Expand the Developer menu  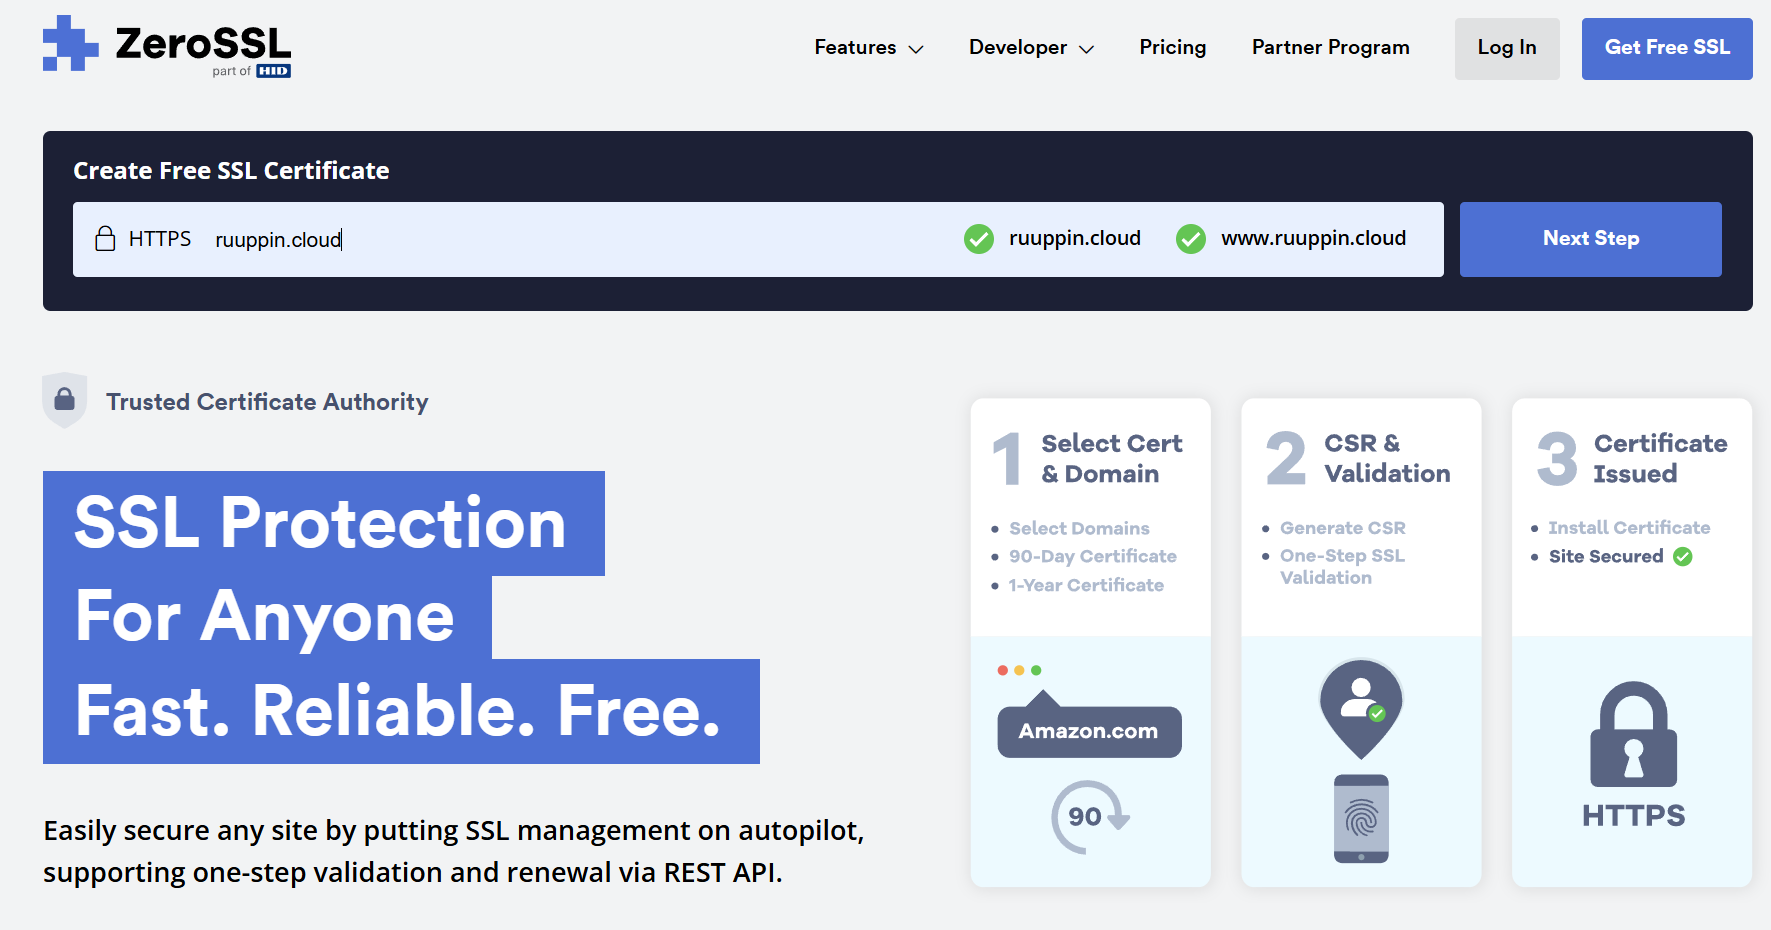(1018, 47)
